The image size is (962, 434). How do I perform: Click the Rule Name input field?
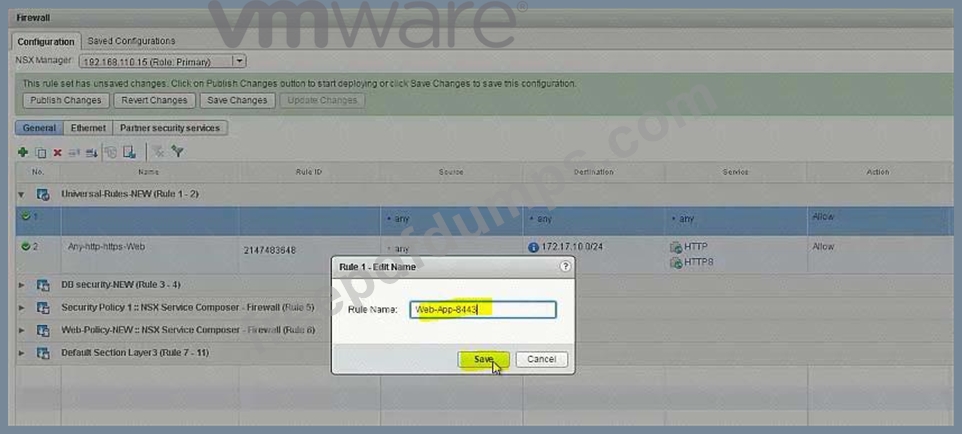point(483,309)
